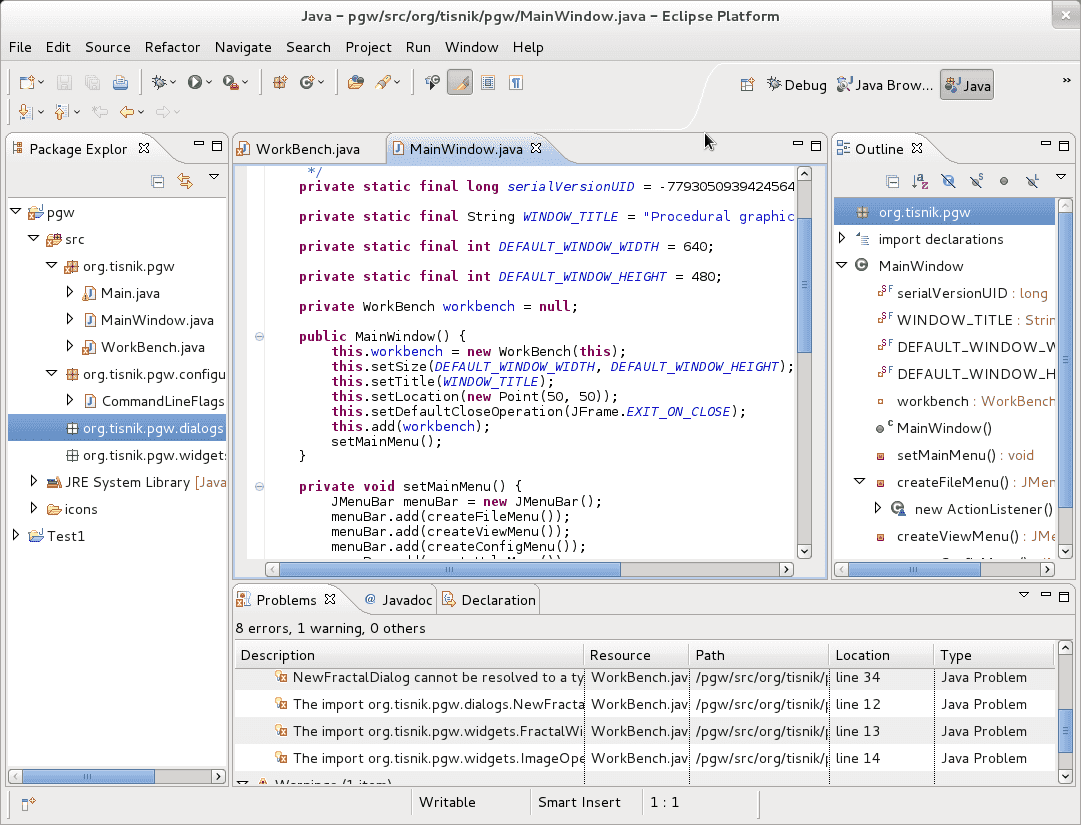The image size is (1081, 825).
Task: Run the program with the Run toolbar icon
Action: (197, 82)
